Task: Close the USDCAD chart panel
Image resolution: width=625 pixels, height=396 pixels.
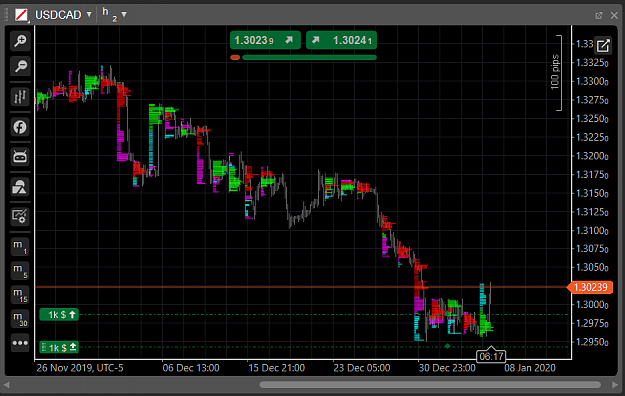Action: click(614, 15)
